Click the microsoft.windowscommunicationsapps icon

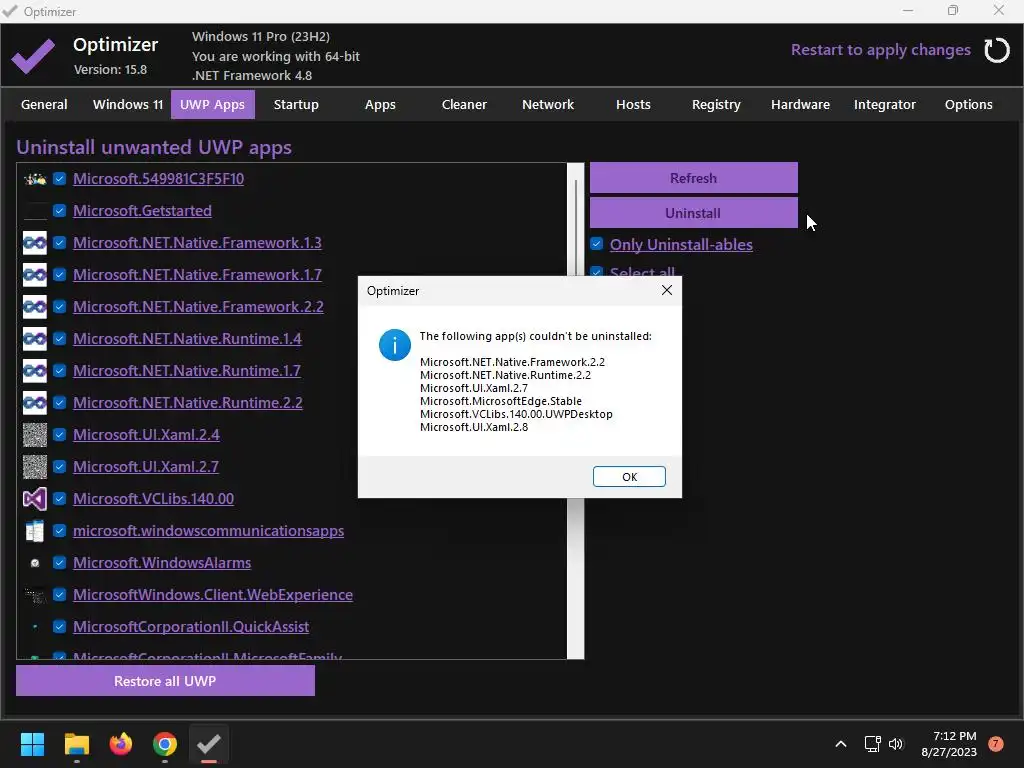tap(35, 531)
